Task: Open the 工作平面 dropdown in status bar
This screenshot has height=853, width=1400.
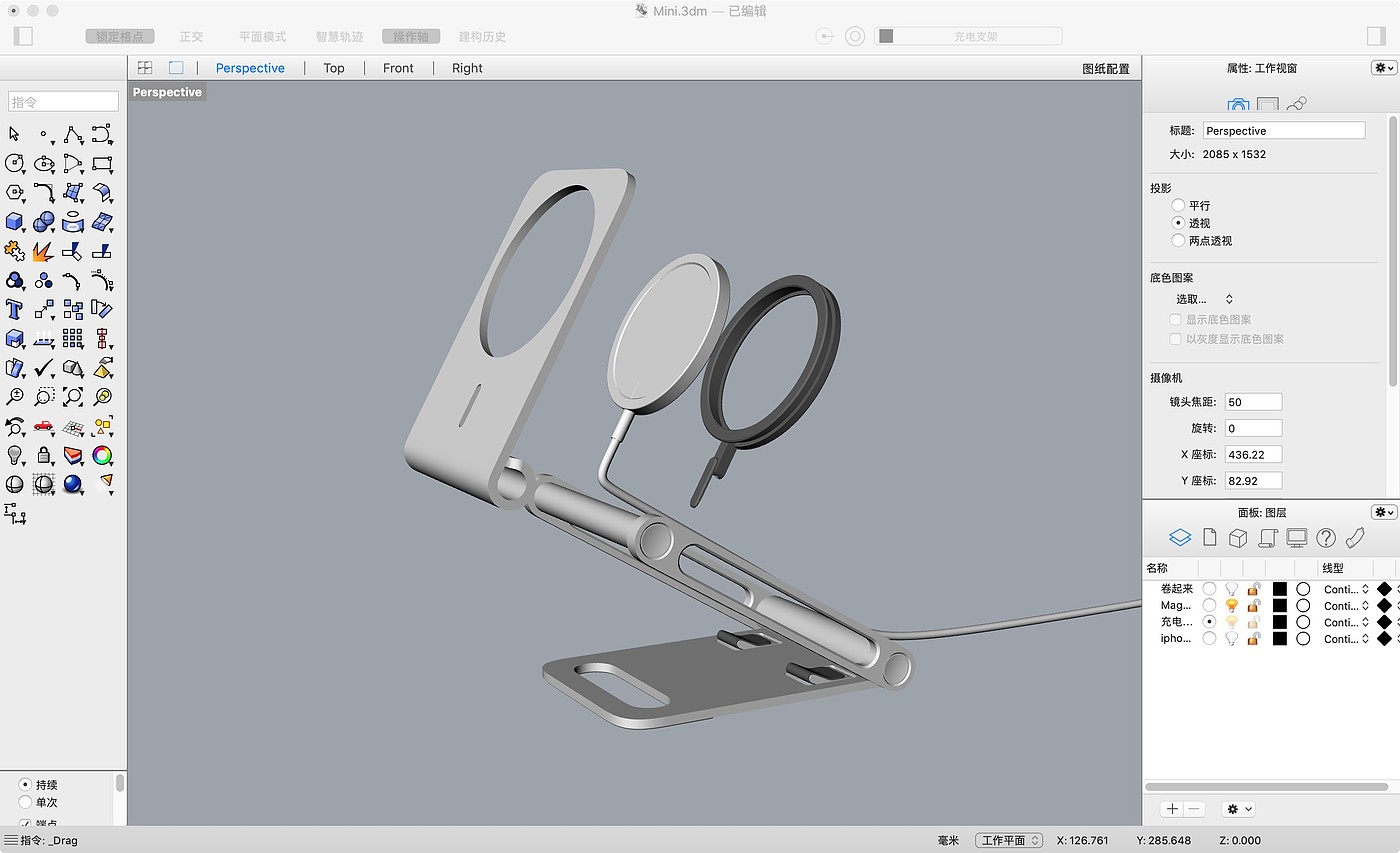Action: 1008,840
